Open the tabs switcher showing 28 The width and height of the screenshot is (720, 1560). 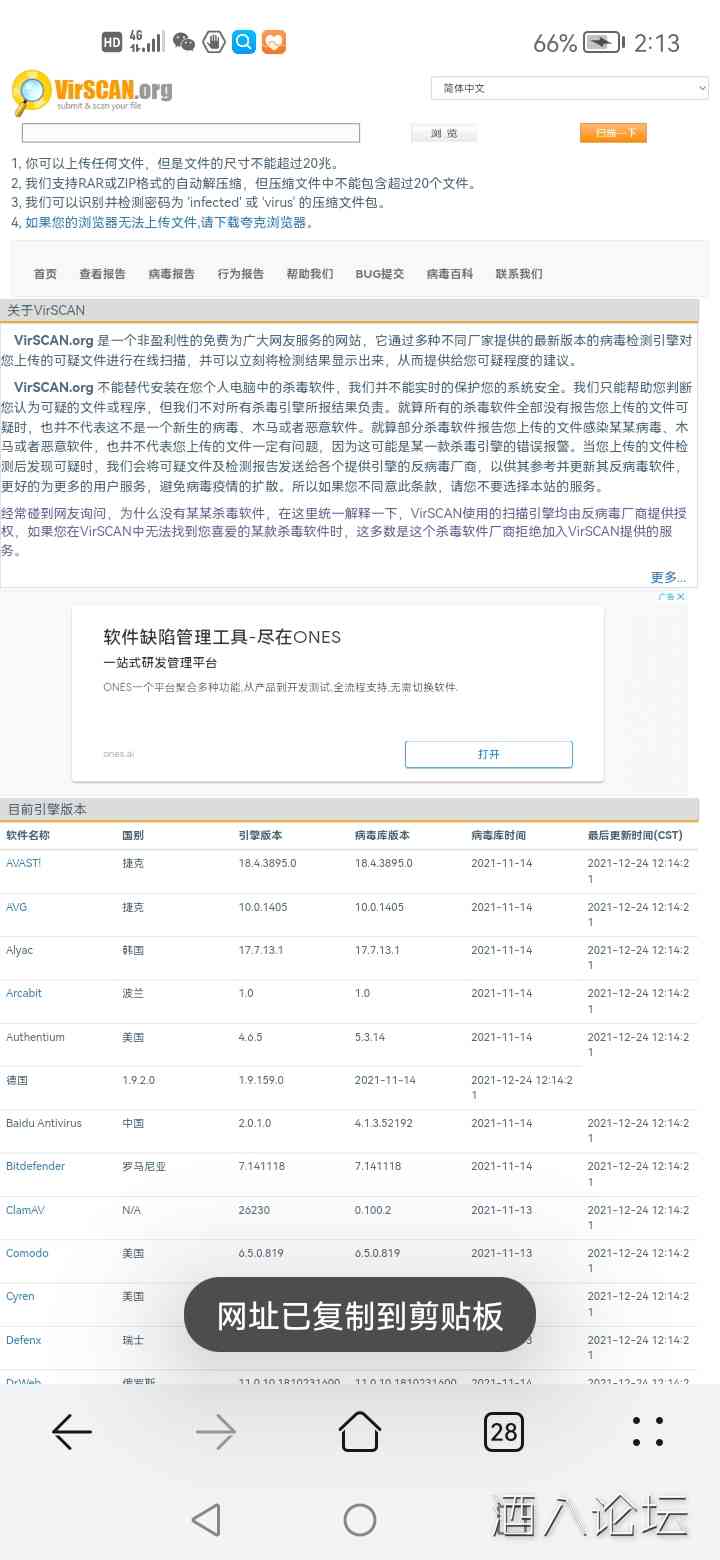(504, 1432)
